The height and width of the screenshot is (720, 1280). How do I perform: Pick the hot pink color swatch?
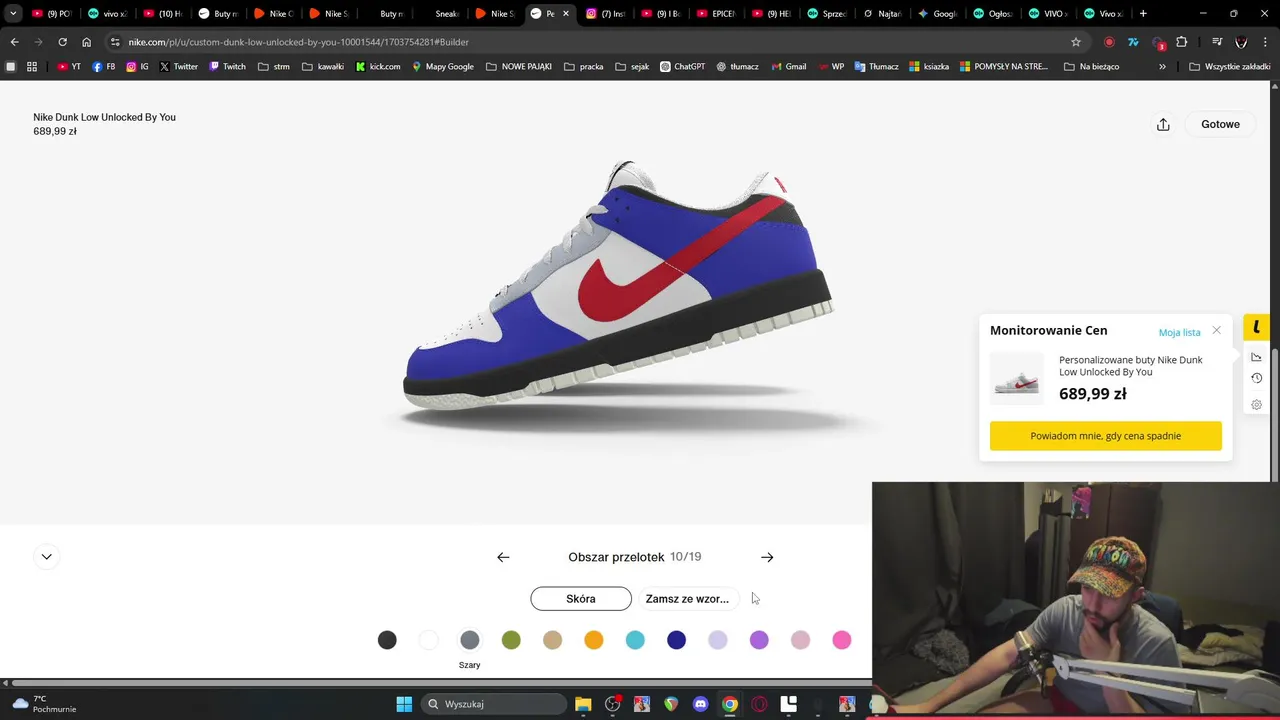point(842,640)
